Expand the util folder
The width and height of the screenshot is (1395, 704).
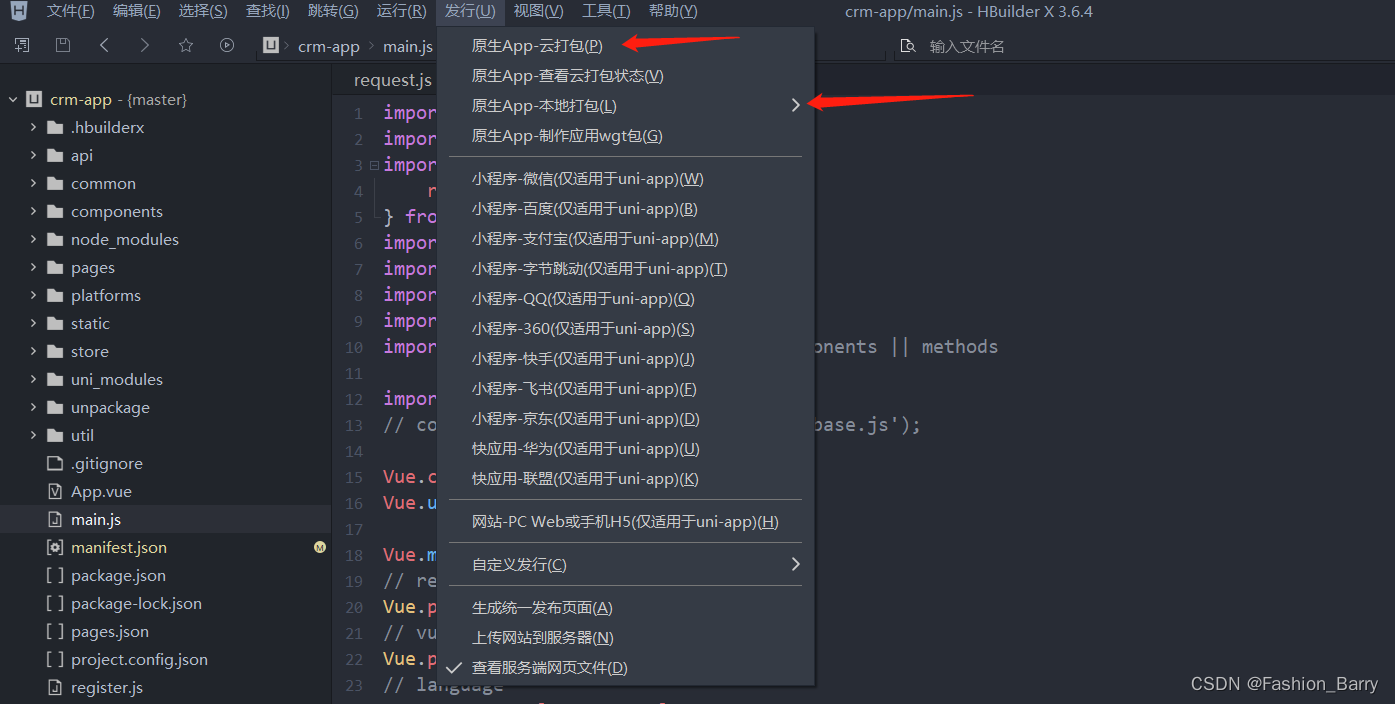(x=33, y=435)
